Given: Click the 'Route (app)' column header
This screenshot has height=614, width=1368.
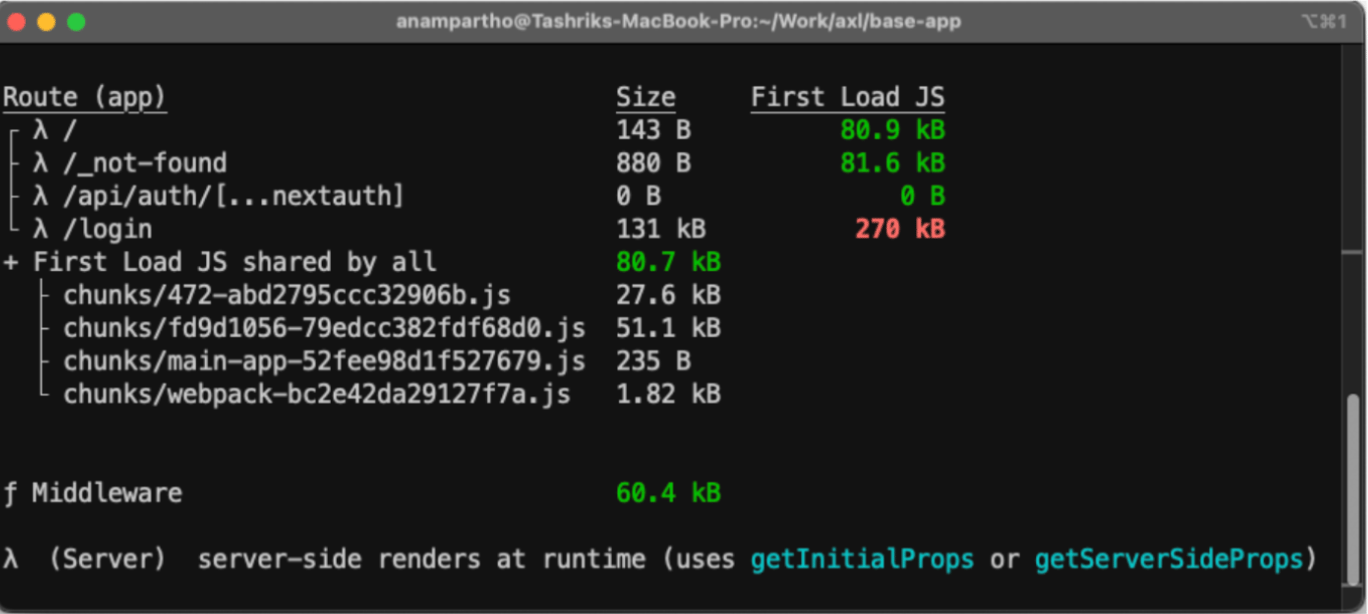Looking at the screenshot, I should [x=85, y=97].
